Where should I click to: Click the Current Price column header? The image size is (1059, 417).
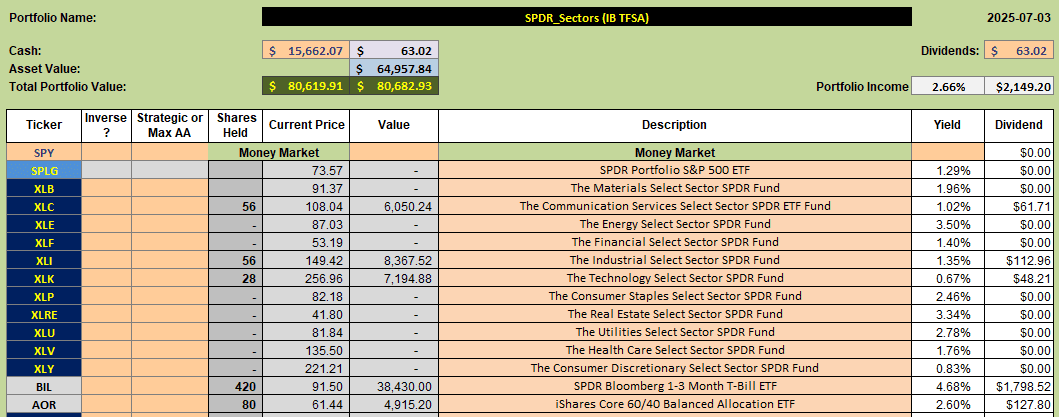306,125
